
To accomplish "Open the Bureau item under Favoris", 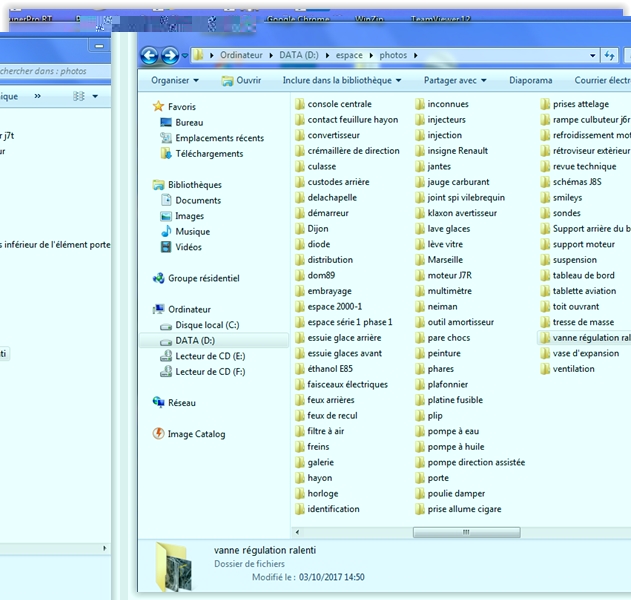I will [x=188, y=122].
